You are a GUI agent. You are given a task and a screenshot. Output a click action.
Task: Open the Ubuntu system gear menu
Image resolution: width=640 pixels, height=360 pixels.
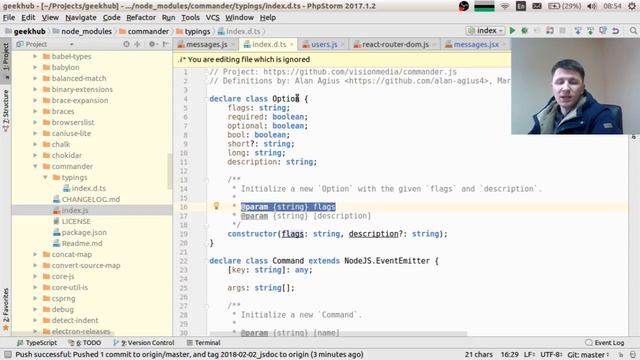pos(632,6)
